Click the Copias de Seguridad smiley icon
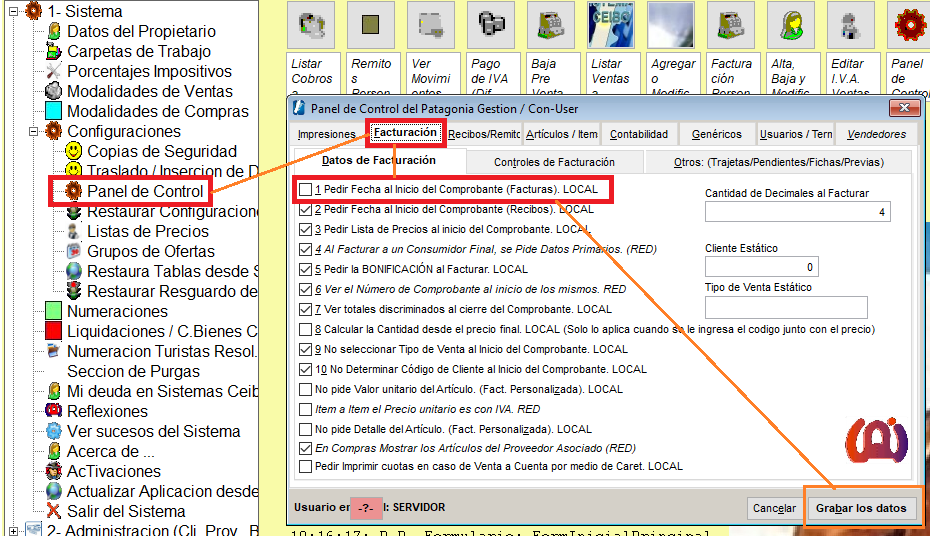 click(74, 151)
